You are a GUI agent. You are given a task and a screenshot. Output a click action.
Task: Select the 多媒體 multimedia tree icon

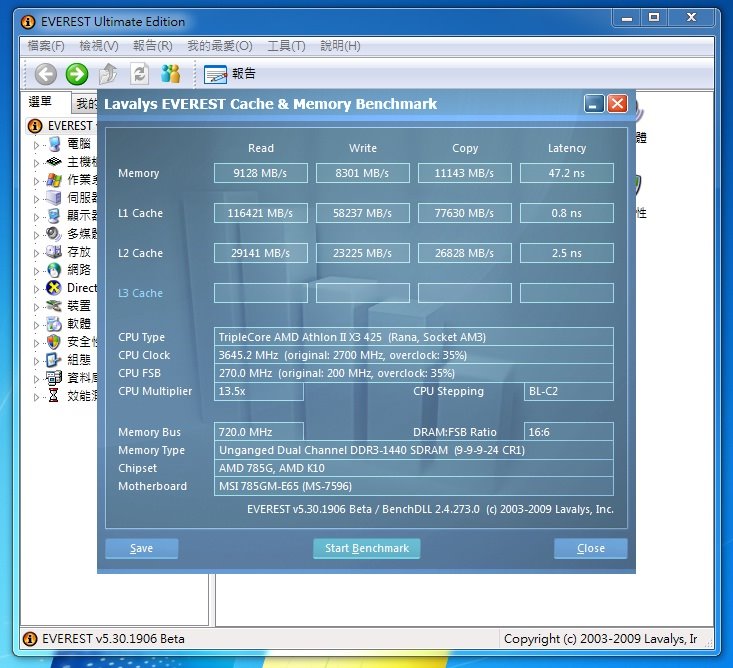tap(54, 234)
